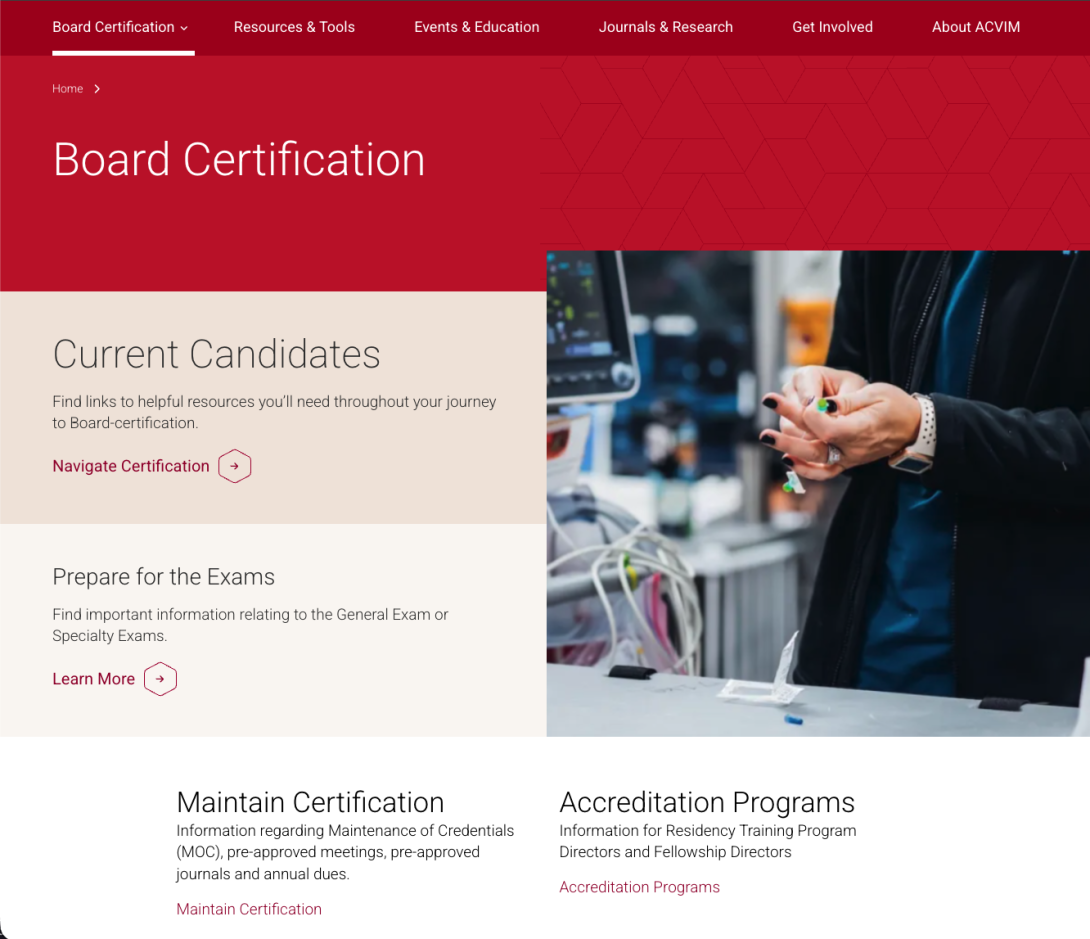Open the Events & Education menu

click(x=477, y=27)
